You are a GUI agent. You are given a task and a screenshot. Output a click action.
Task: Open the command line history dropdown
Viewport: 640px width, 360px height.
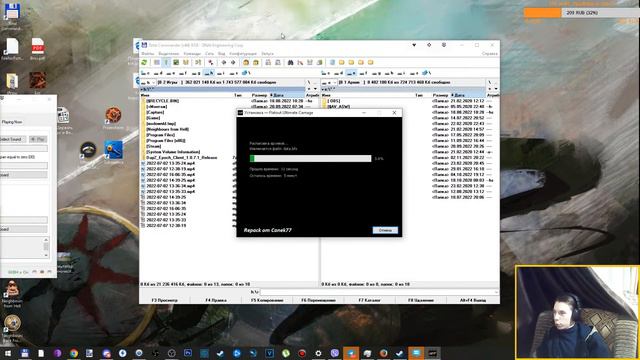[496, 292]
